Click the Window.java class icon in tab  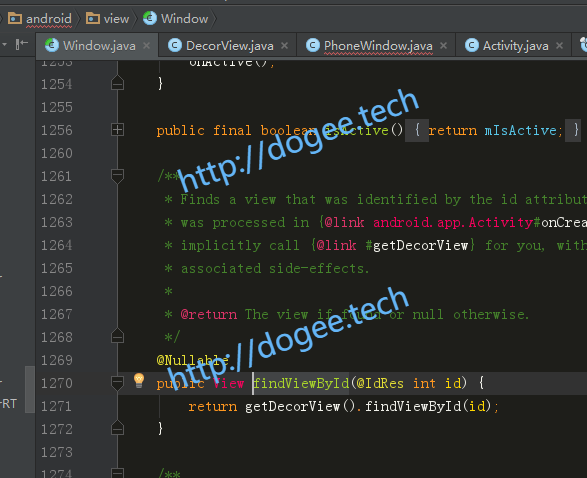click(52, 45)
